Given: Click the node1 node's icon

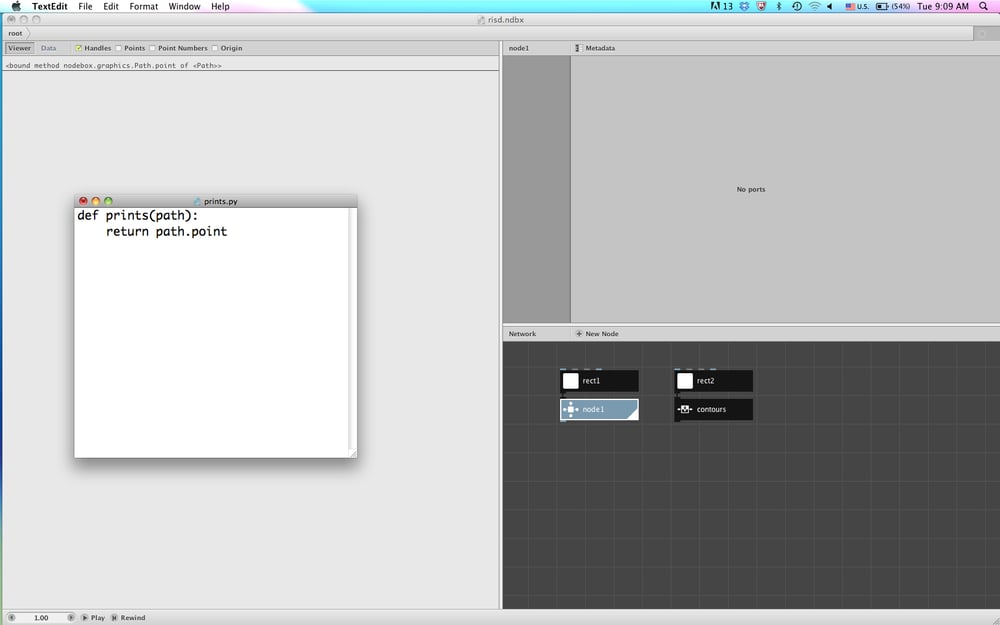Looking at the screenshot, I should tap(571, 409).
